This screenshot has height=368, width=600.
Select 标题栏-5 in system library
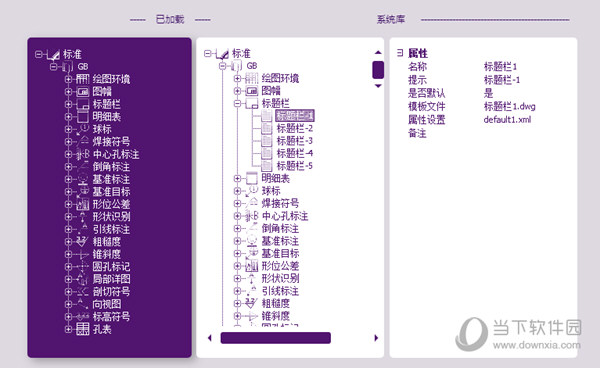[295, 166]
